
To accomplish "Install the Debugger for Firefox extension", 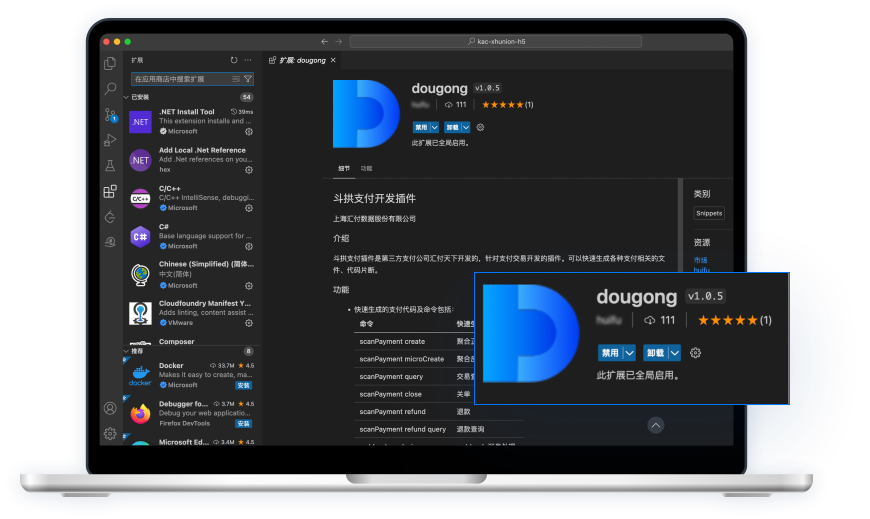I will [244, 424].
